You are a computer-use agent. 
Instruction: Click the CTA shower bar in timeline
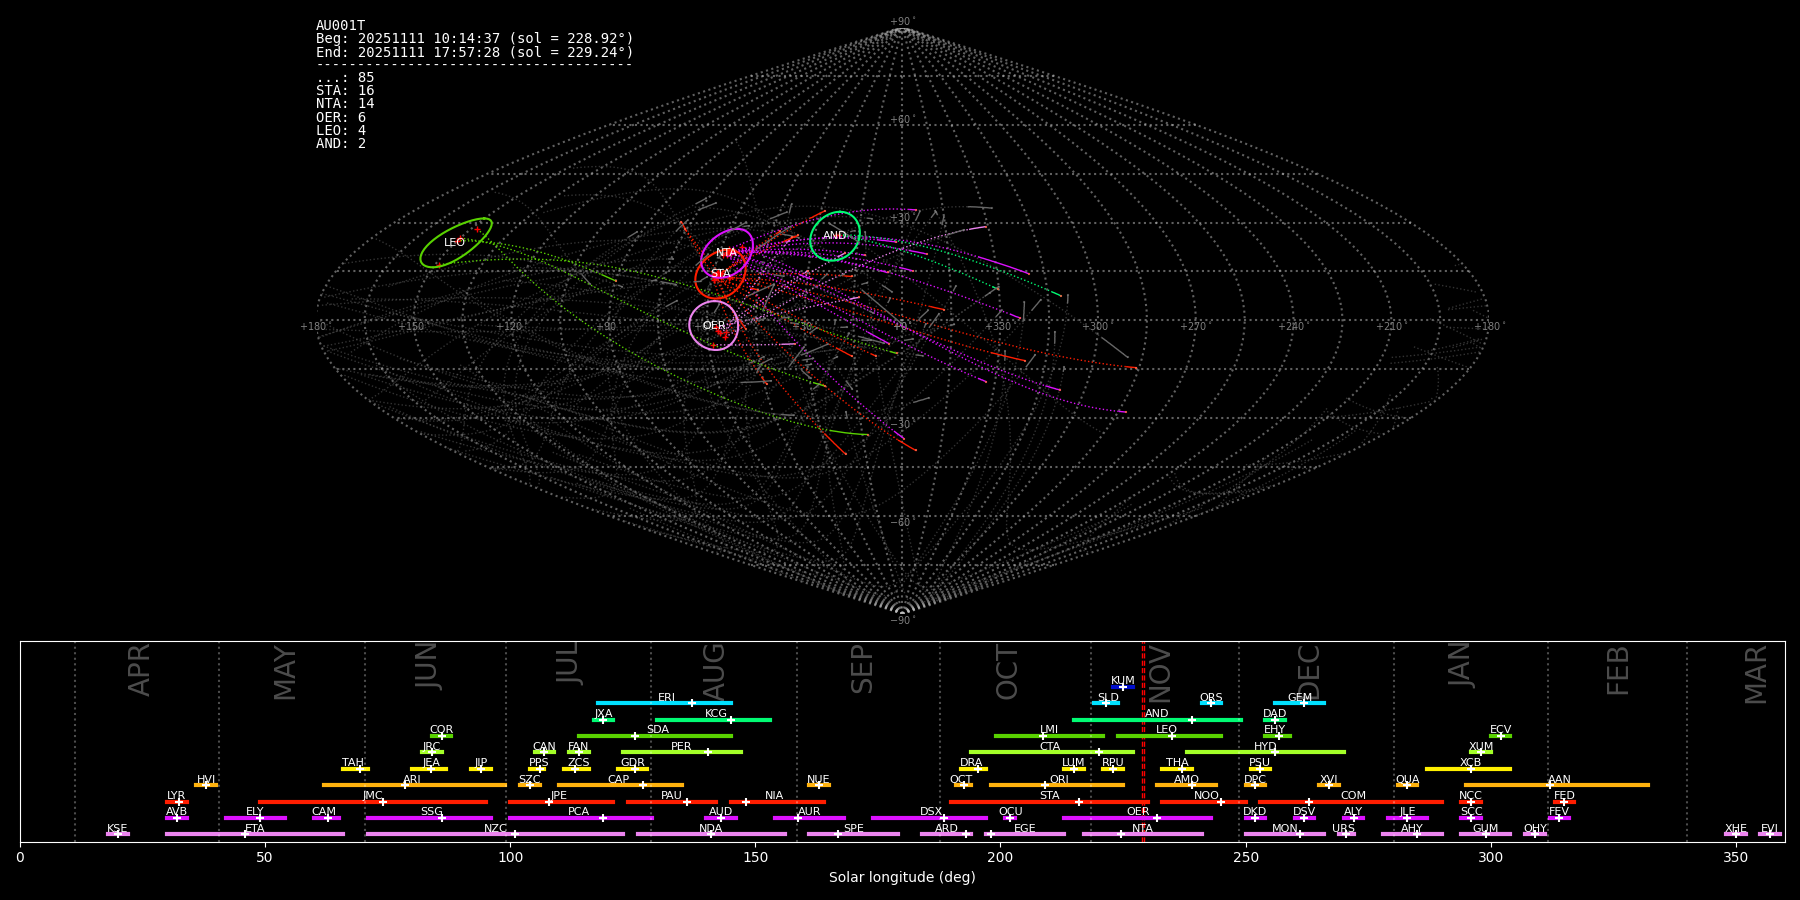1051,752
